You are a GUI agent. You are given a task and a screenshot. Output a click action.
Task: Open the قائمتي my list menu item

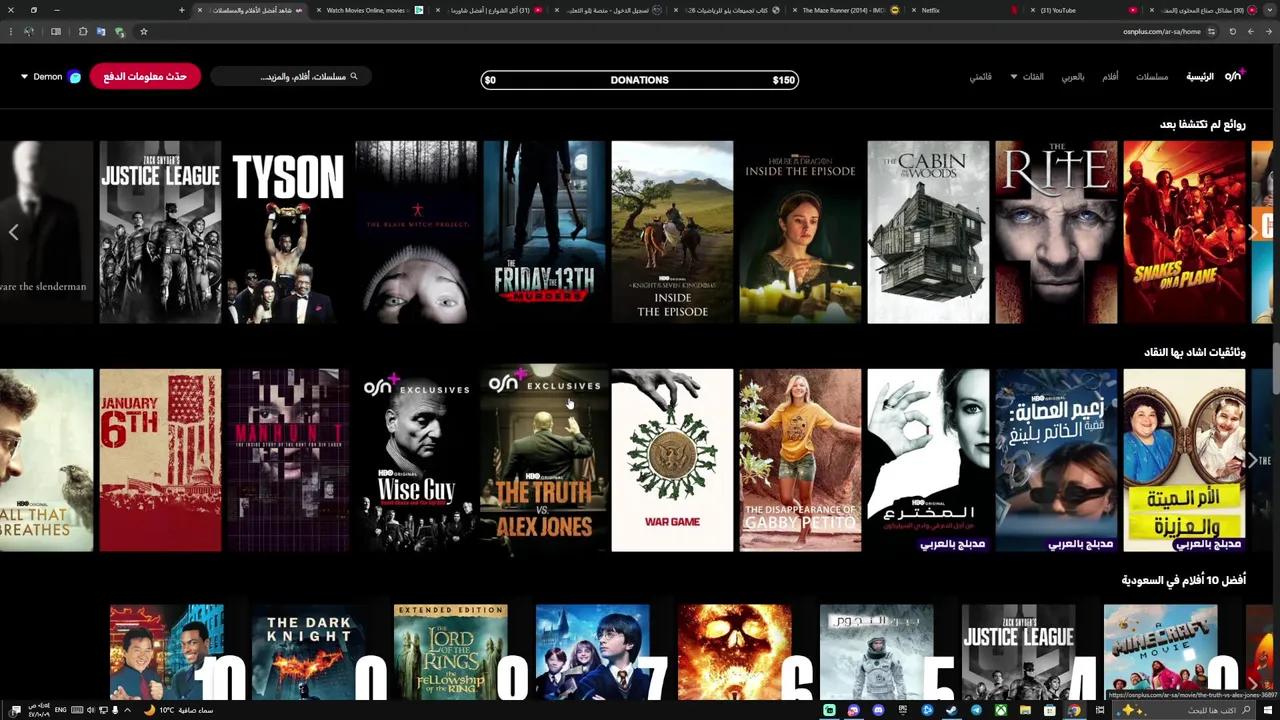(980, 77)
